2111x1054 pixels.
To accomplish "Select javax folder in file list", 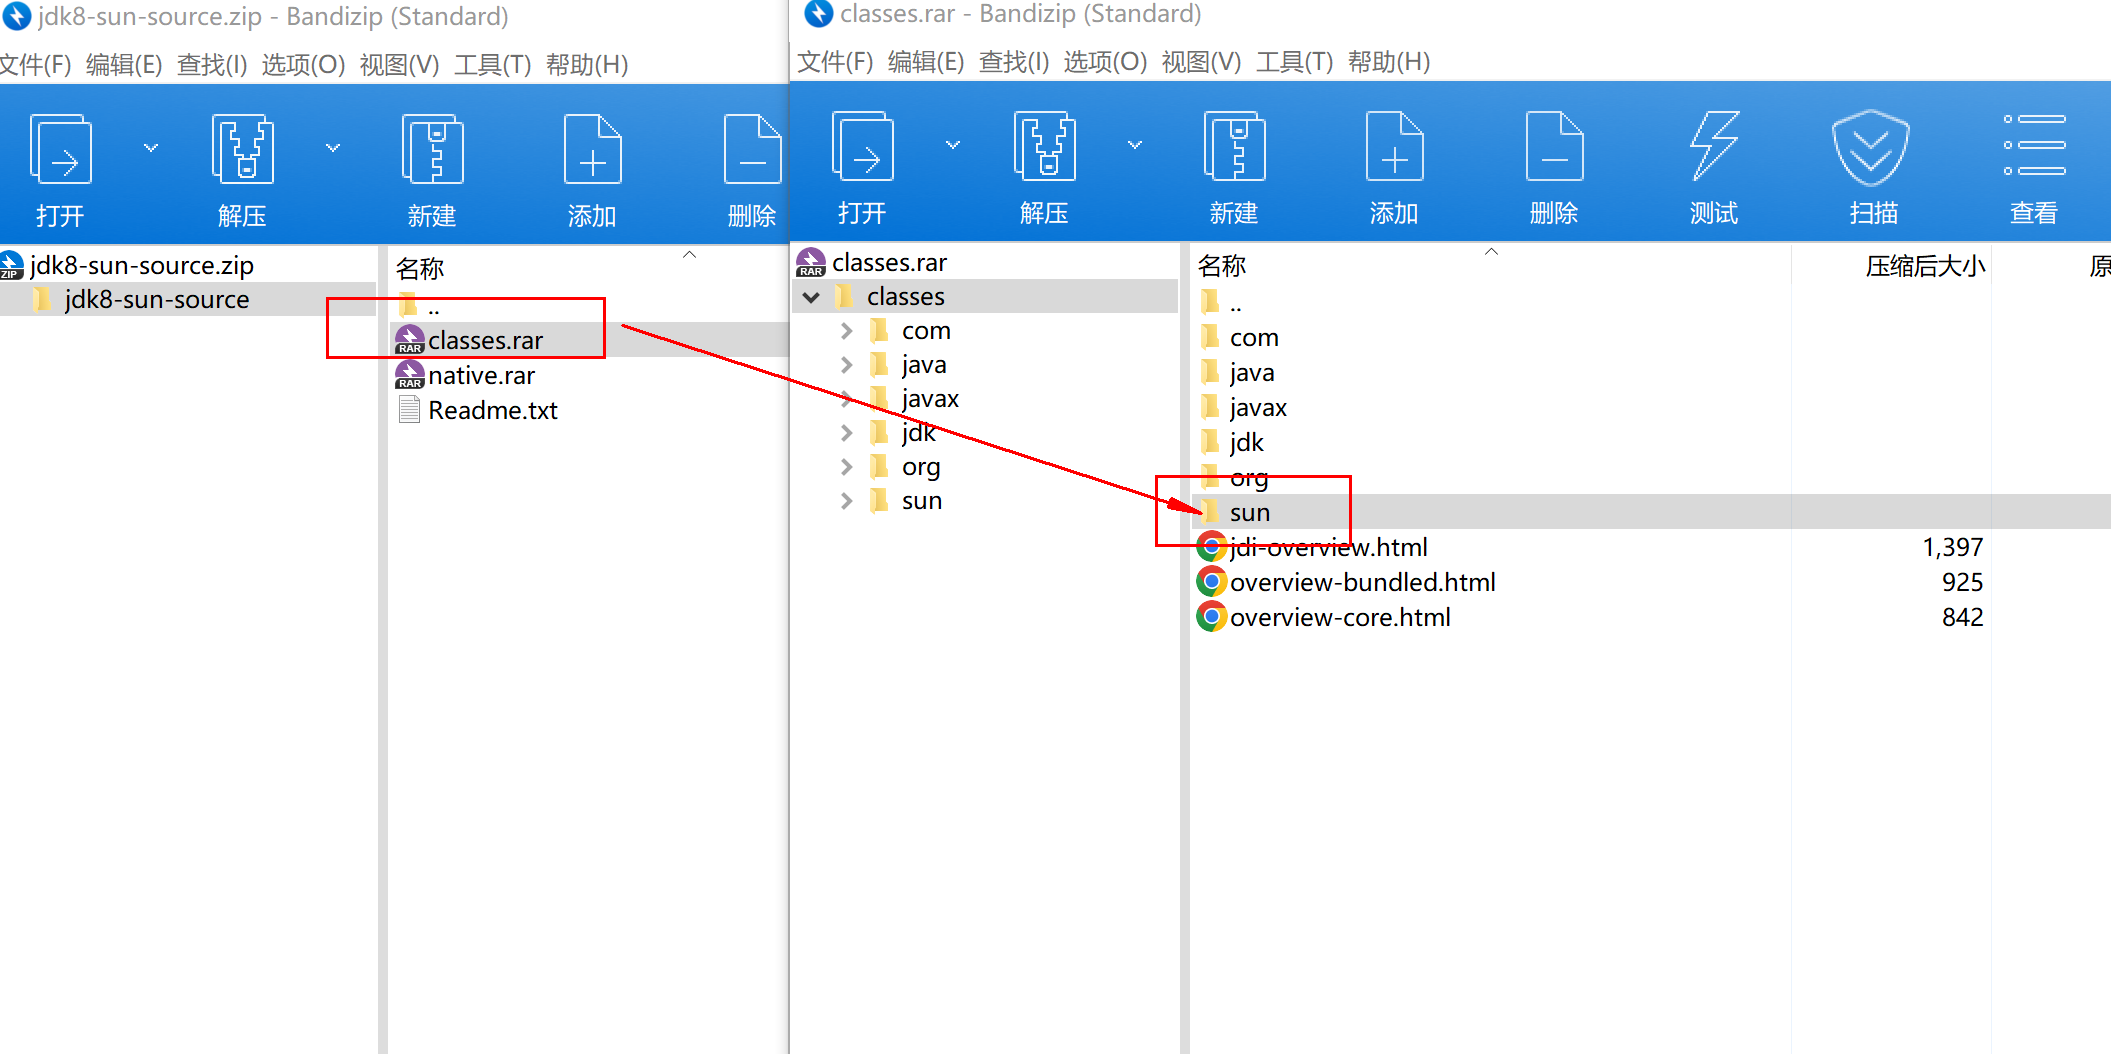I will 1258,408.
